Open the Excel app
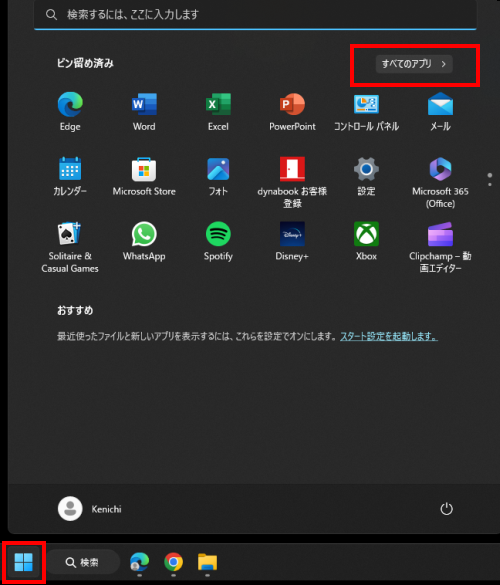Image resolution: width=500 pixels, height=585 pixels. pyautogui.click(x=218, y=111)
